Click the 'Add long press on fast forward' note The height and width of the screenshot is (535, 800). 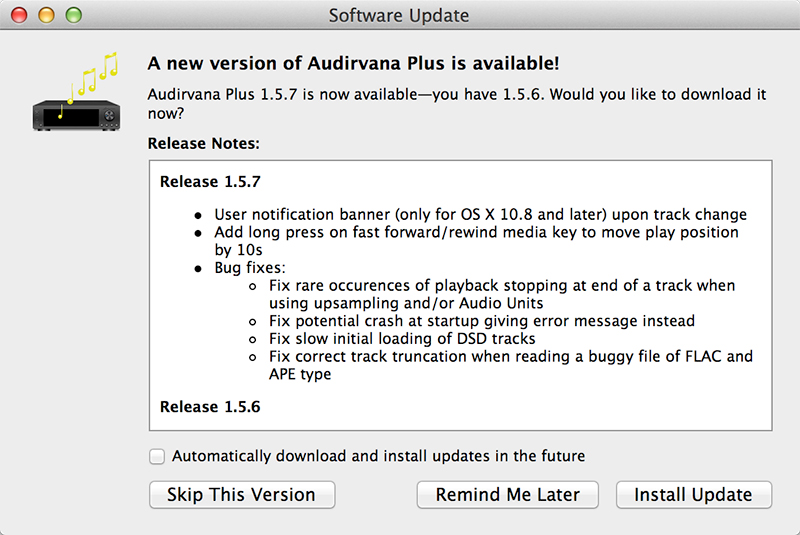[x=477, y=241]
